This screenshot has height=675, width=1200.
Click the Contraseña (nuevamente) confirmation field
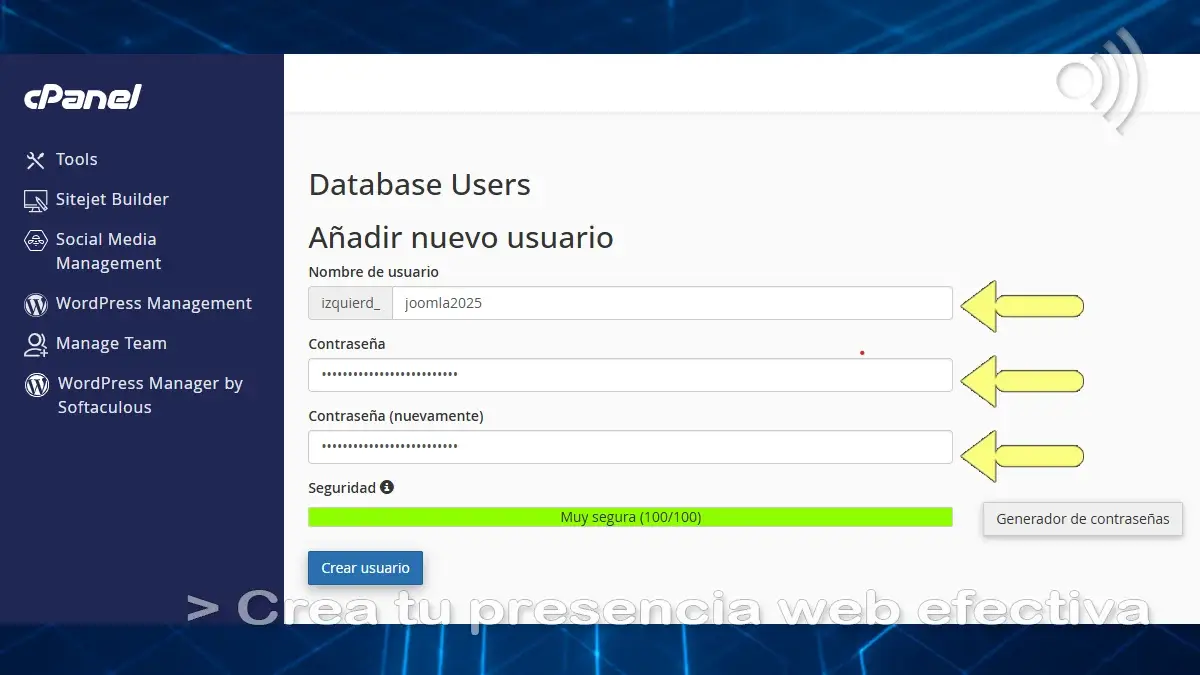point(630,447)
